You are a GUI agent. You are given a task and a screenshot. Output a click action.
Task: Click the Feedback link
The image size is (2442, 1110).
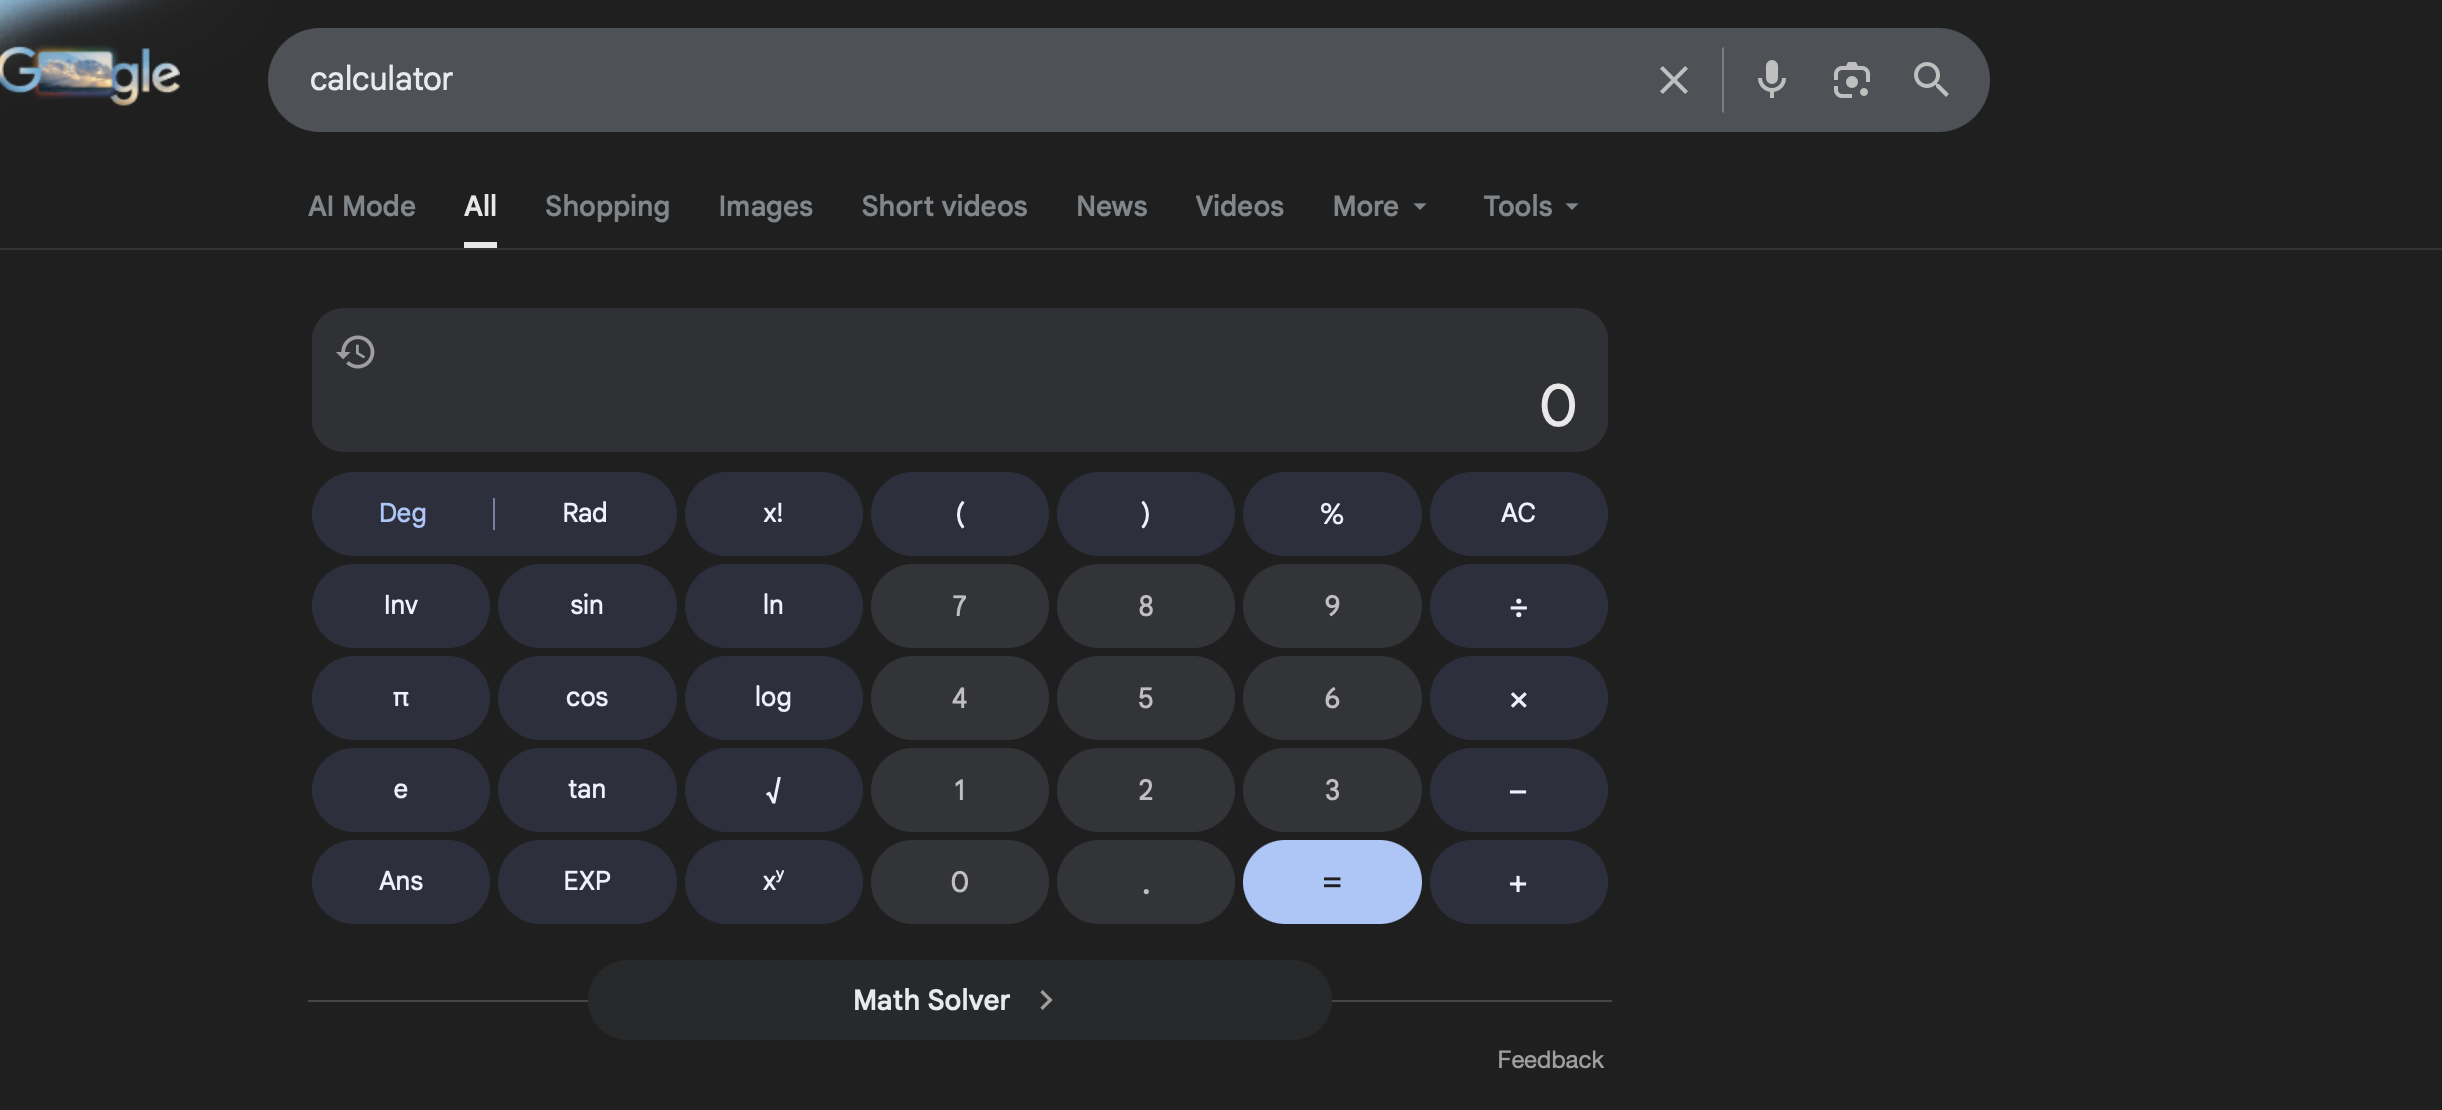pos(1549,1059)
